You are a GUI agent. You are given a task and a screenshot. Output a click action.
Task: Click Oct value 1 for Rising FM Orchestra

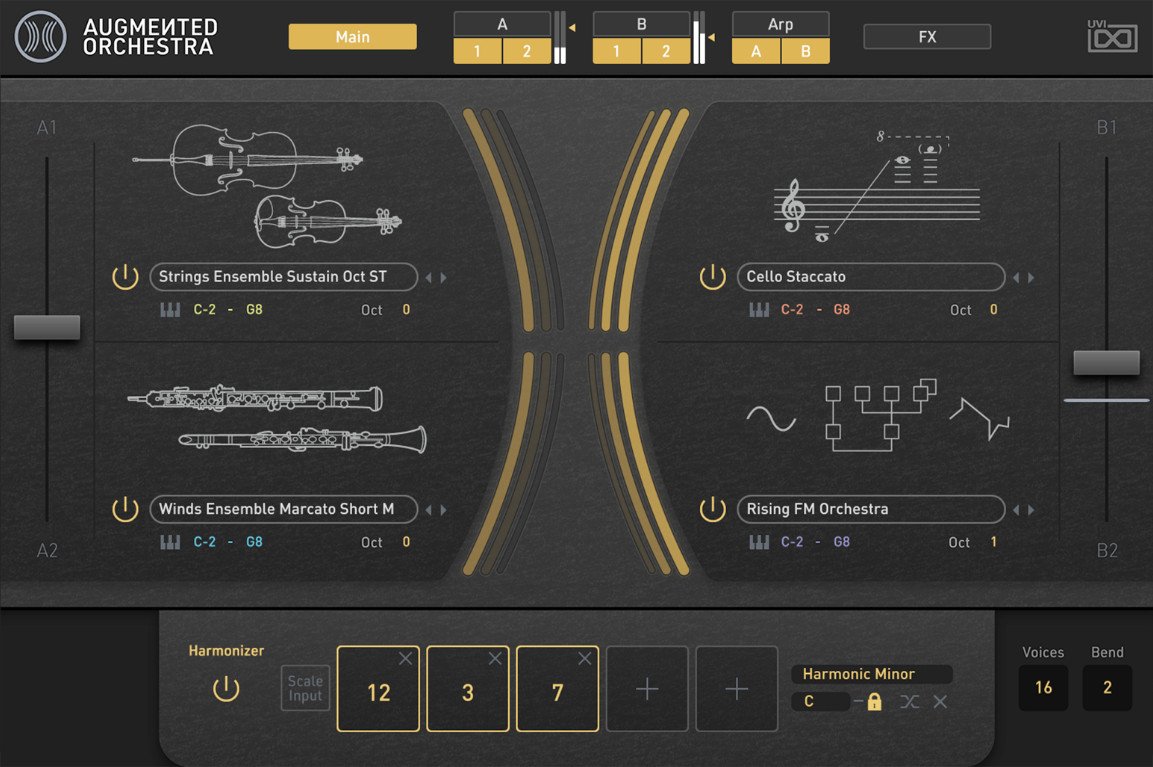point(993,542)
